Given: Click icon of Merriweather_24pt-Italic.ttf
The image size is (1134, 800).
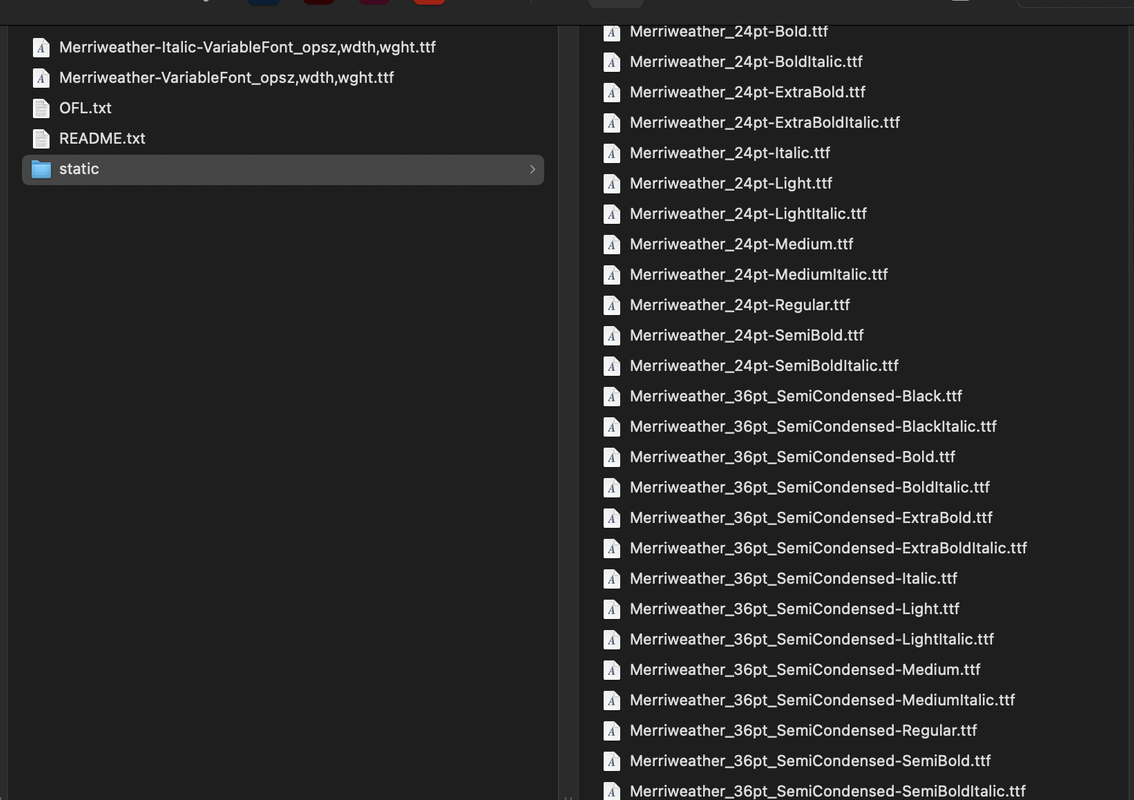Looking at the screenshot, I should [x=612, y=153].
